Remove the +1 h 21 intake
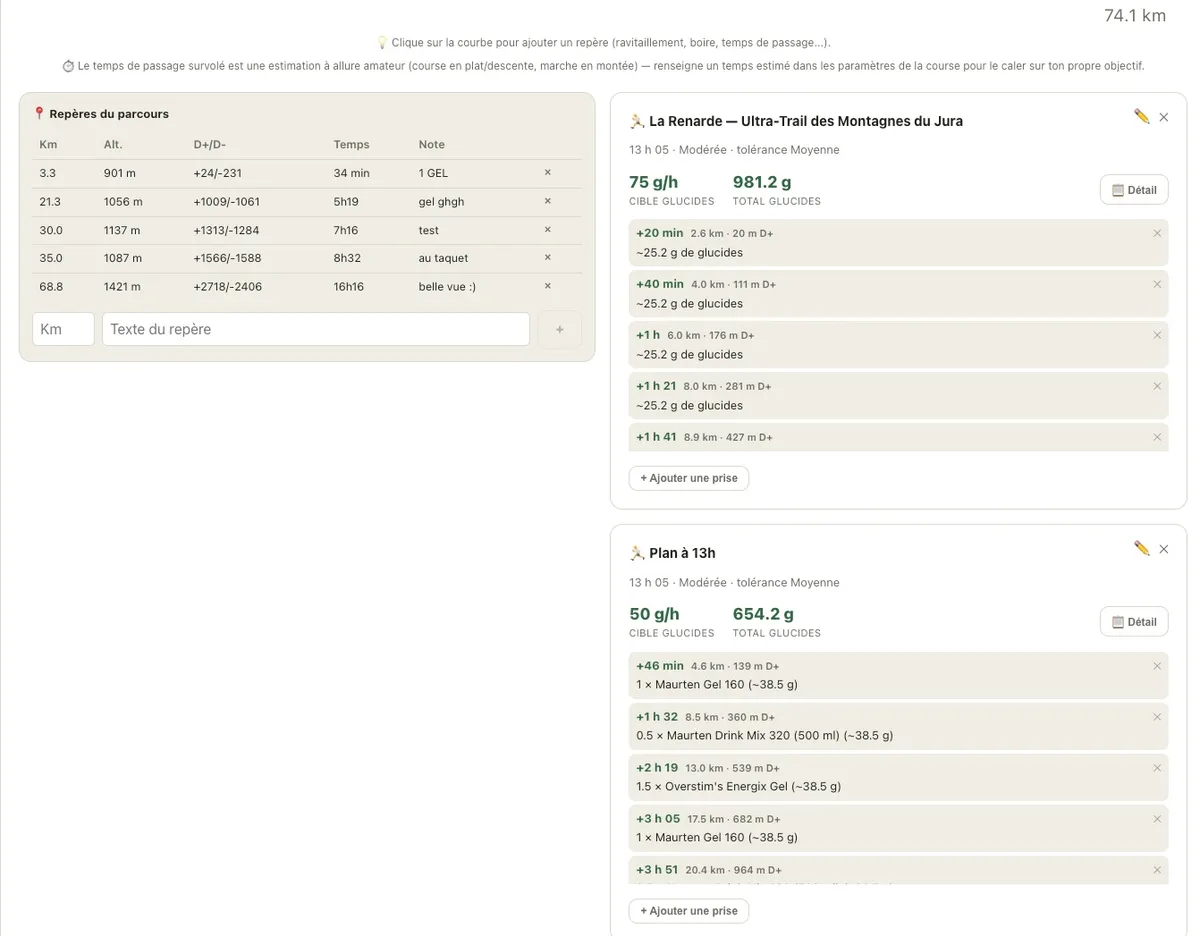The image size is (1200, 936). pos(1157,386)
